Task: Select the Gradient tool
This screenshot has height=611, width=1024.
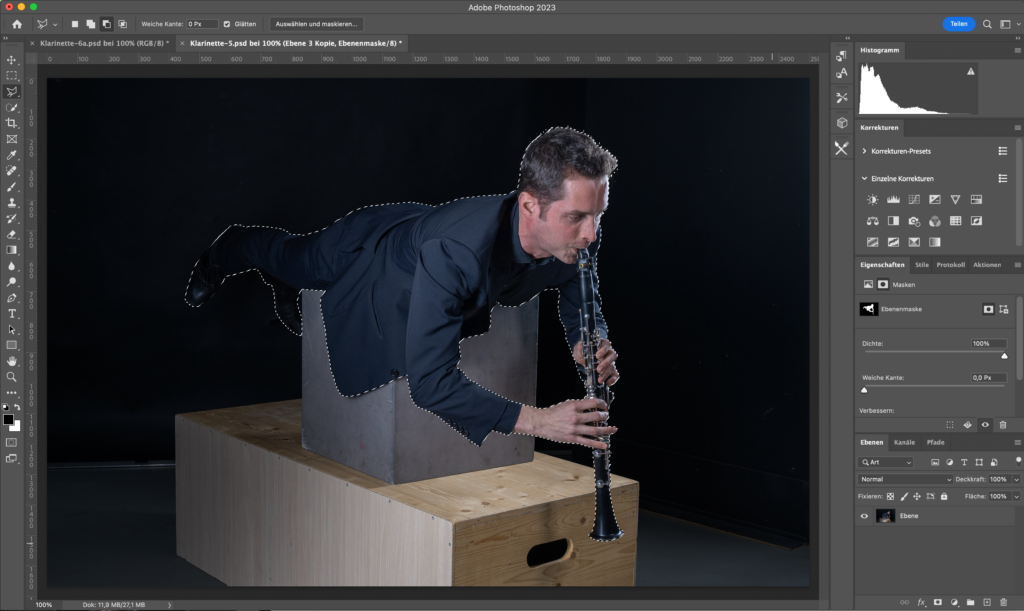Action: click(x=12, y=250)
